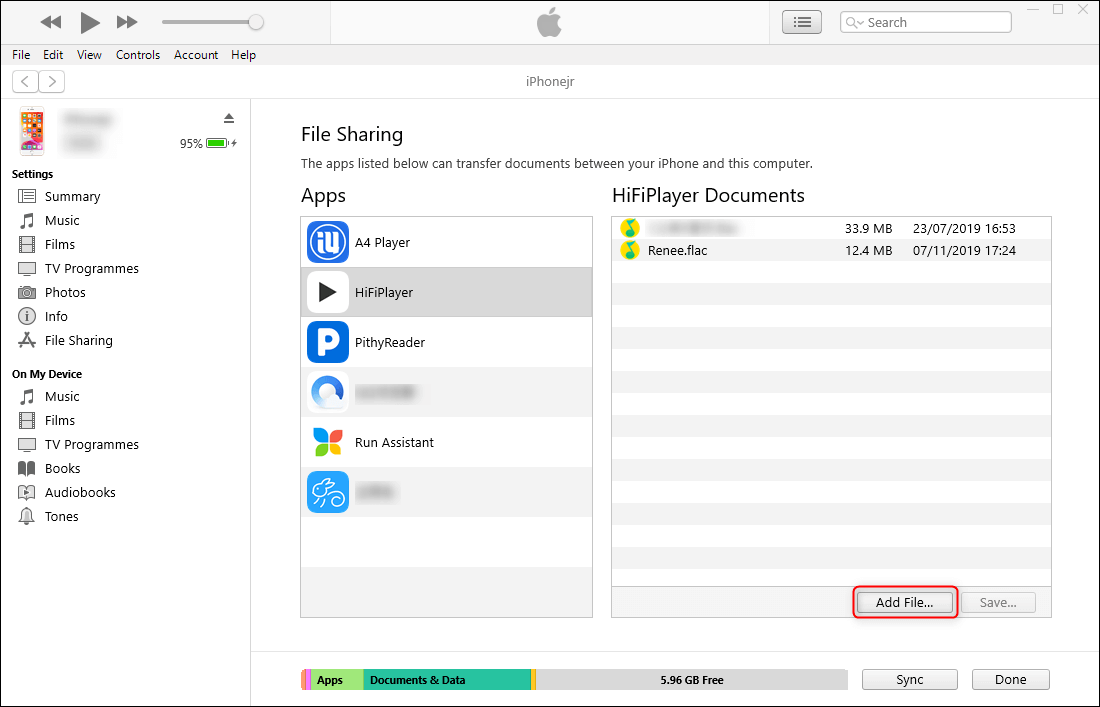
Task: Open the list view button in toolbar
Action: pyautogui.click(x=802, y=22)
